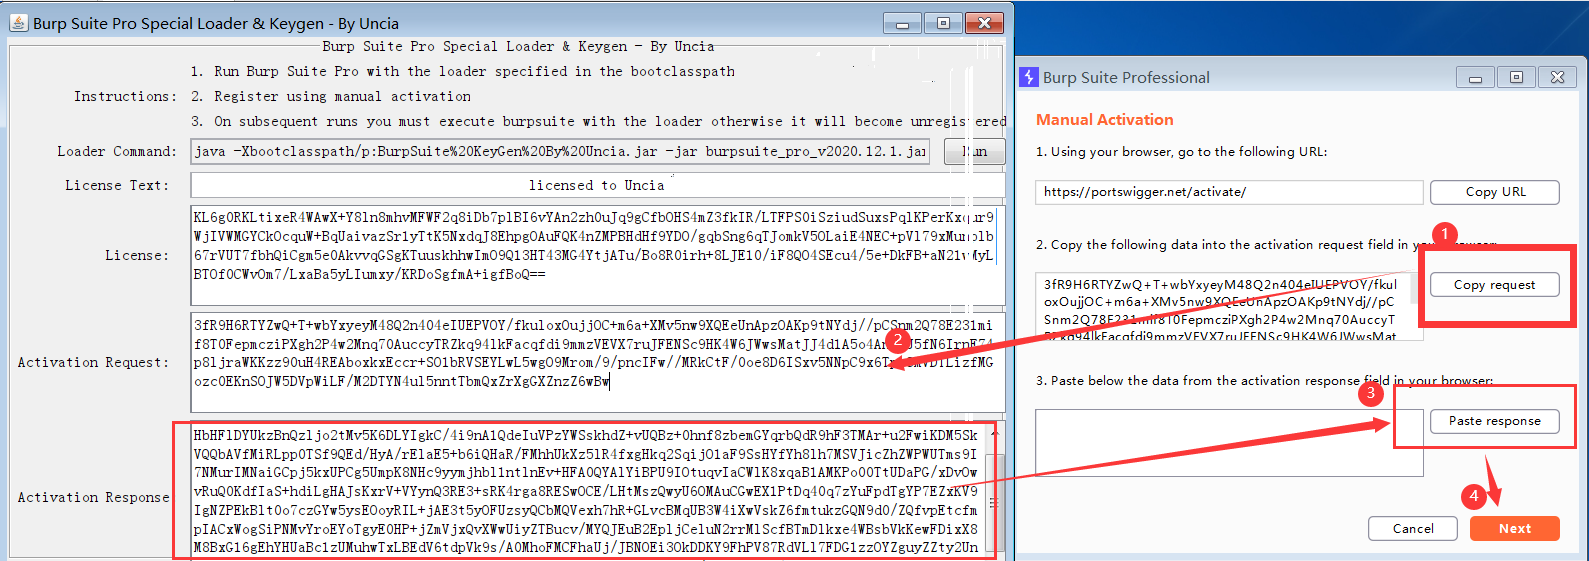The image size is (1589, 561).
Task: Minimize the Burp Suite Professional window
Action: (1475, 77)
